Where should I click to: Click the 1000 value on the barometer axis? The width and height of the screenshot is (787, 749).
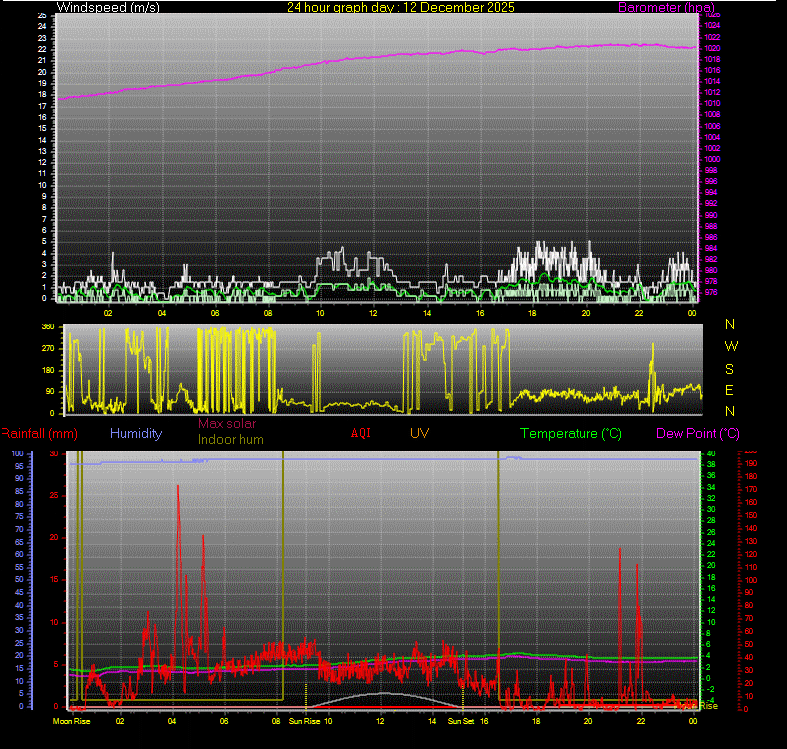click(712, 159)
